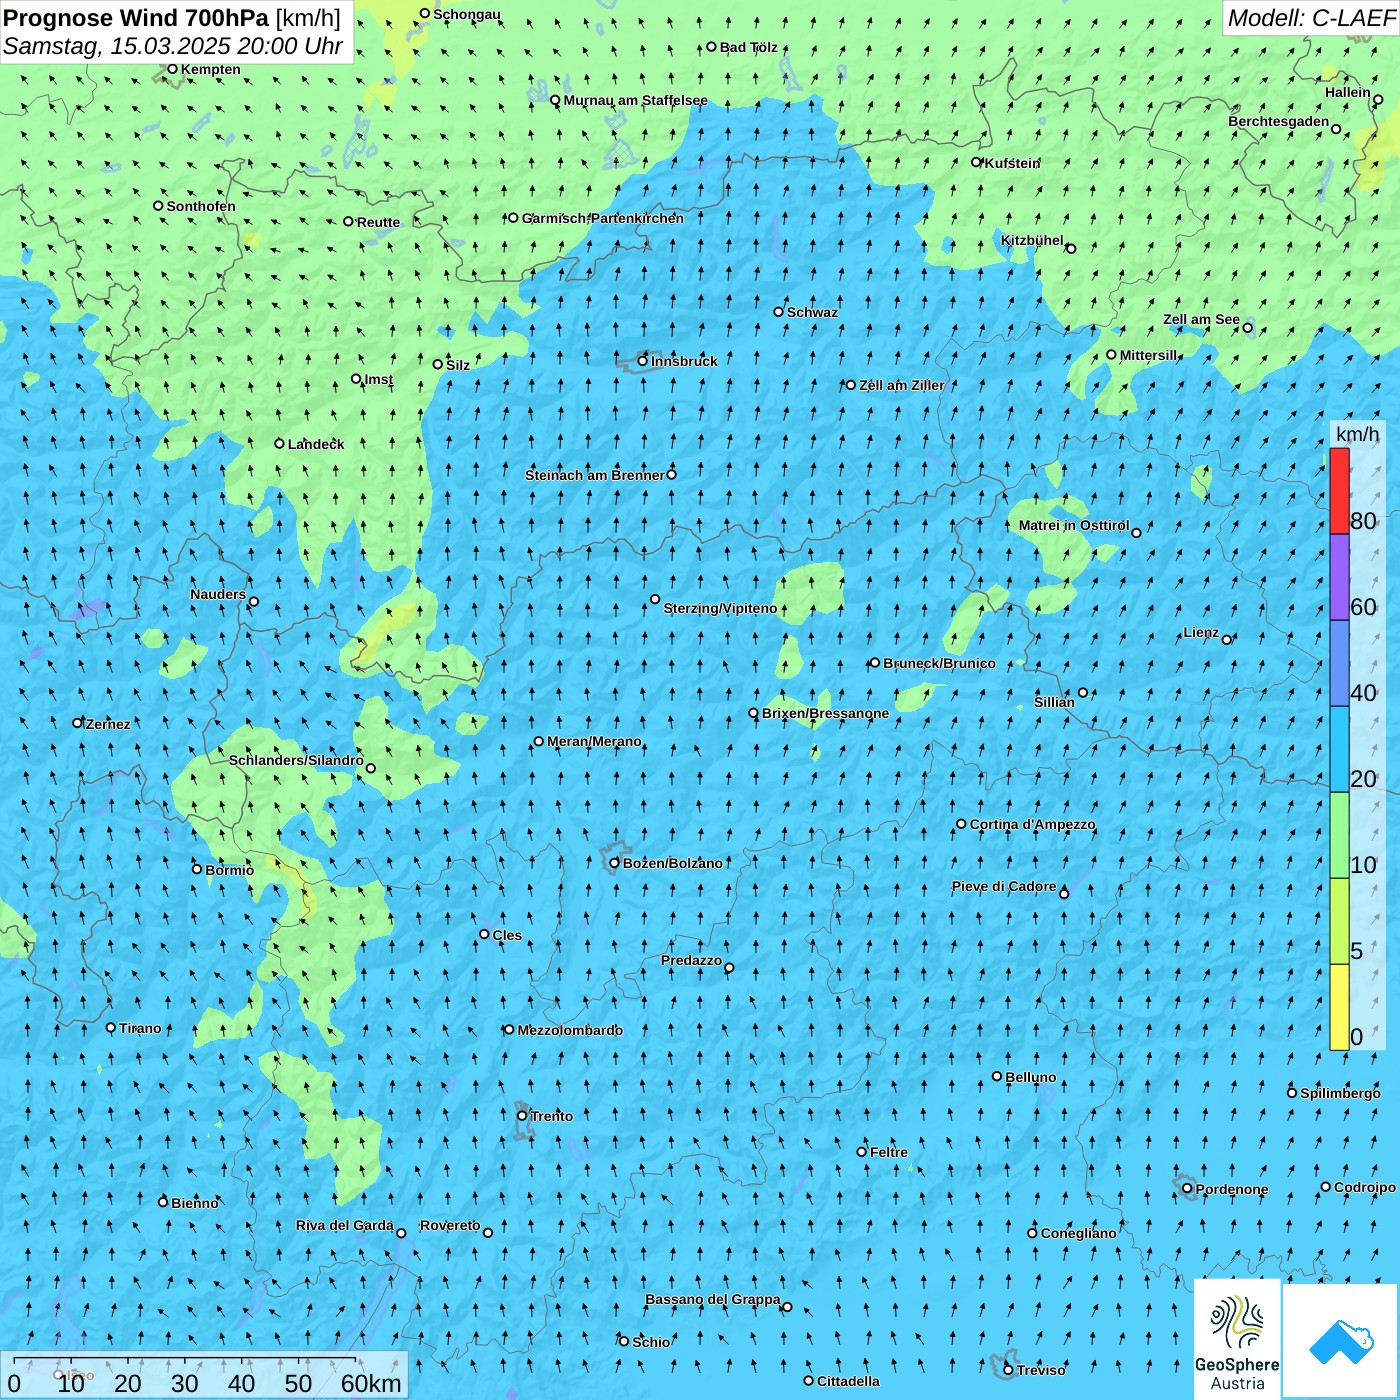Viewport: 1400px width, 1400px height.
Task: Click the Garmisch-Partenkirchen label
Action: [602, 218]
